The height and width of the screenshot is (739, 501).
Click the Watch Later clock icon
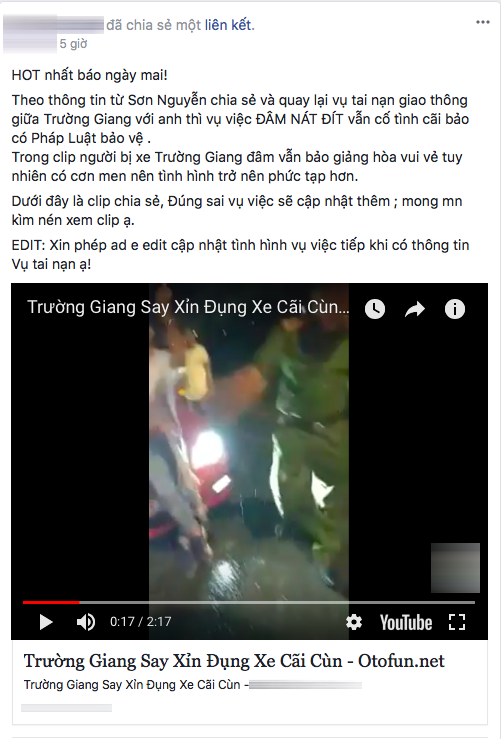click(x=375, y=309)
